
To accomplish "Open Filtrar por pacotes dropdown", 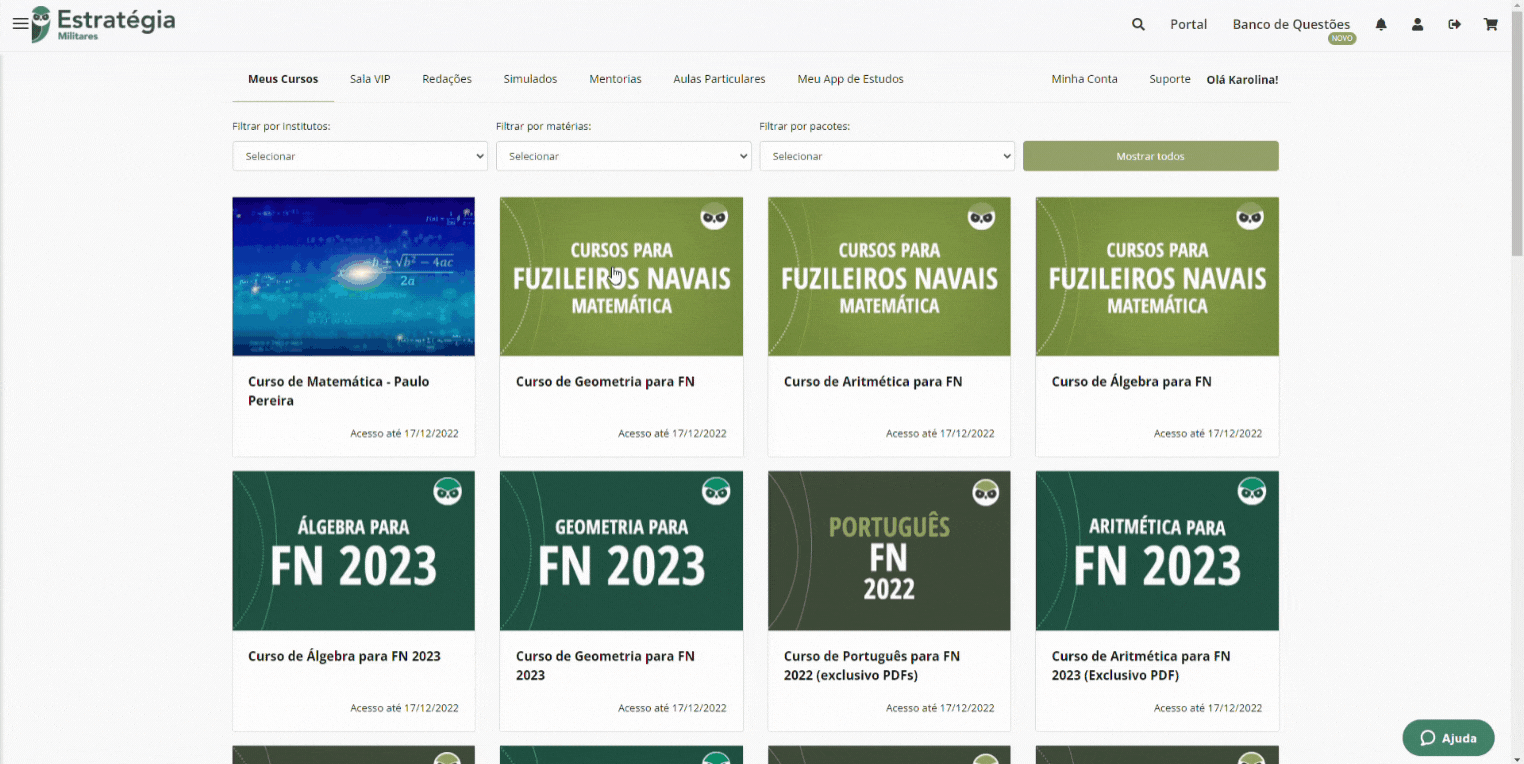I will (887, 156).
